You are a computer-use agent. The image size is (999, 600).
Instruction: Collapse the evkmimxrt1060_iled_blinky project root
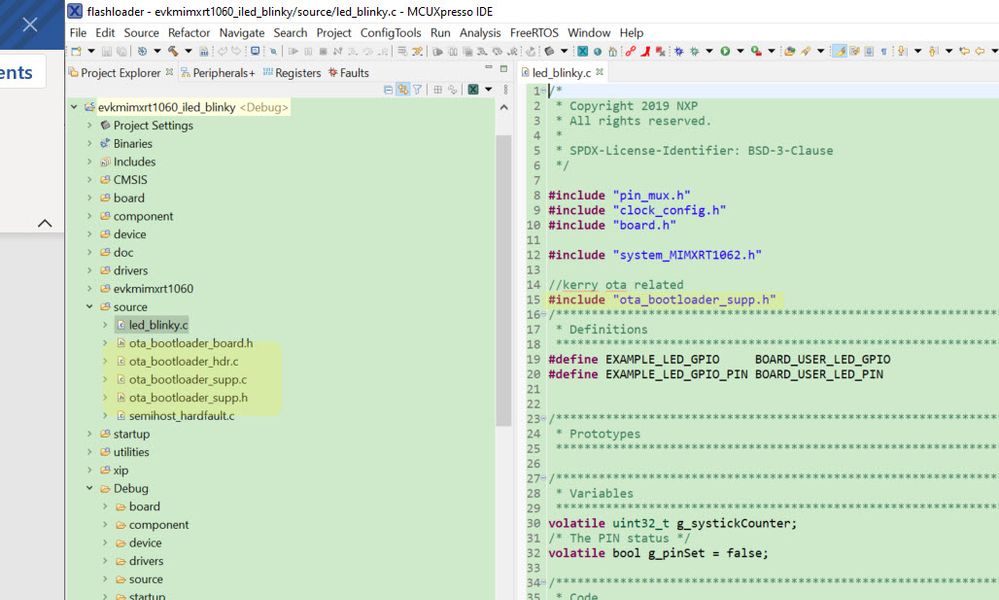pyautogui.click(x=75, y=107)
